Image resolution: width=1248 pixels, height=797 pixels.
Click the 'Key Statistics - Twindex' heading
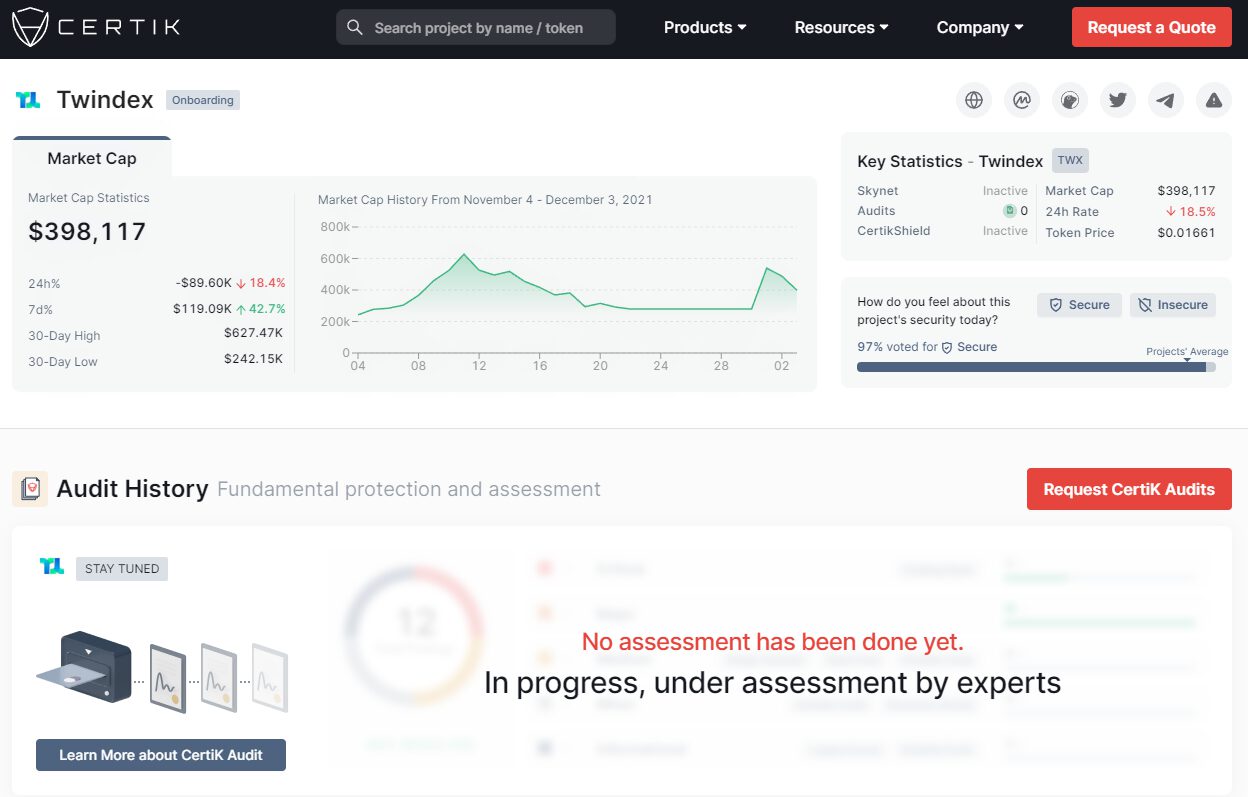click(950, 161)
